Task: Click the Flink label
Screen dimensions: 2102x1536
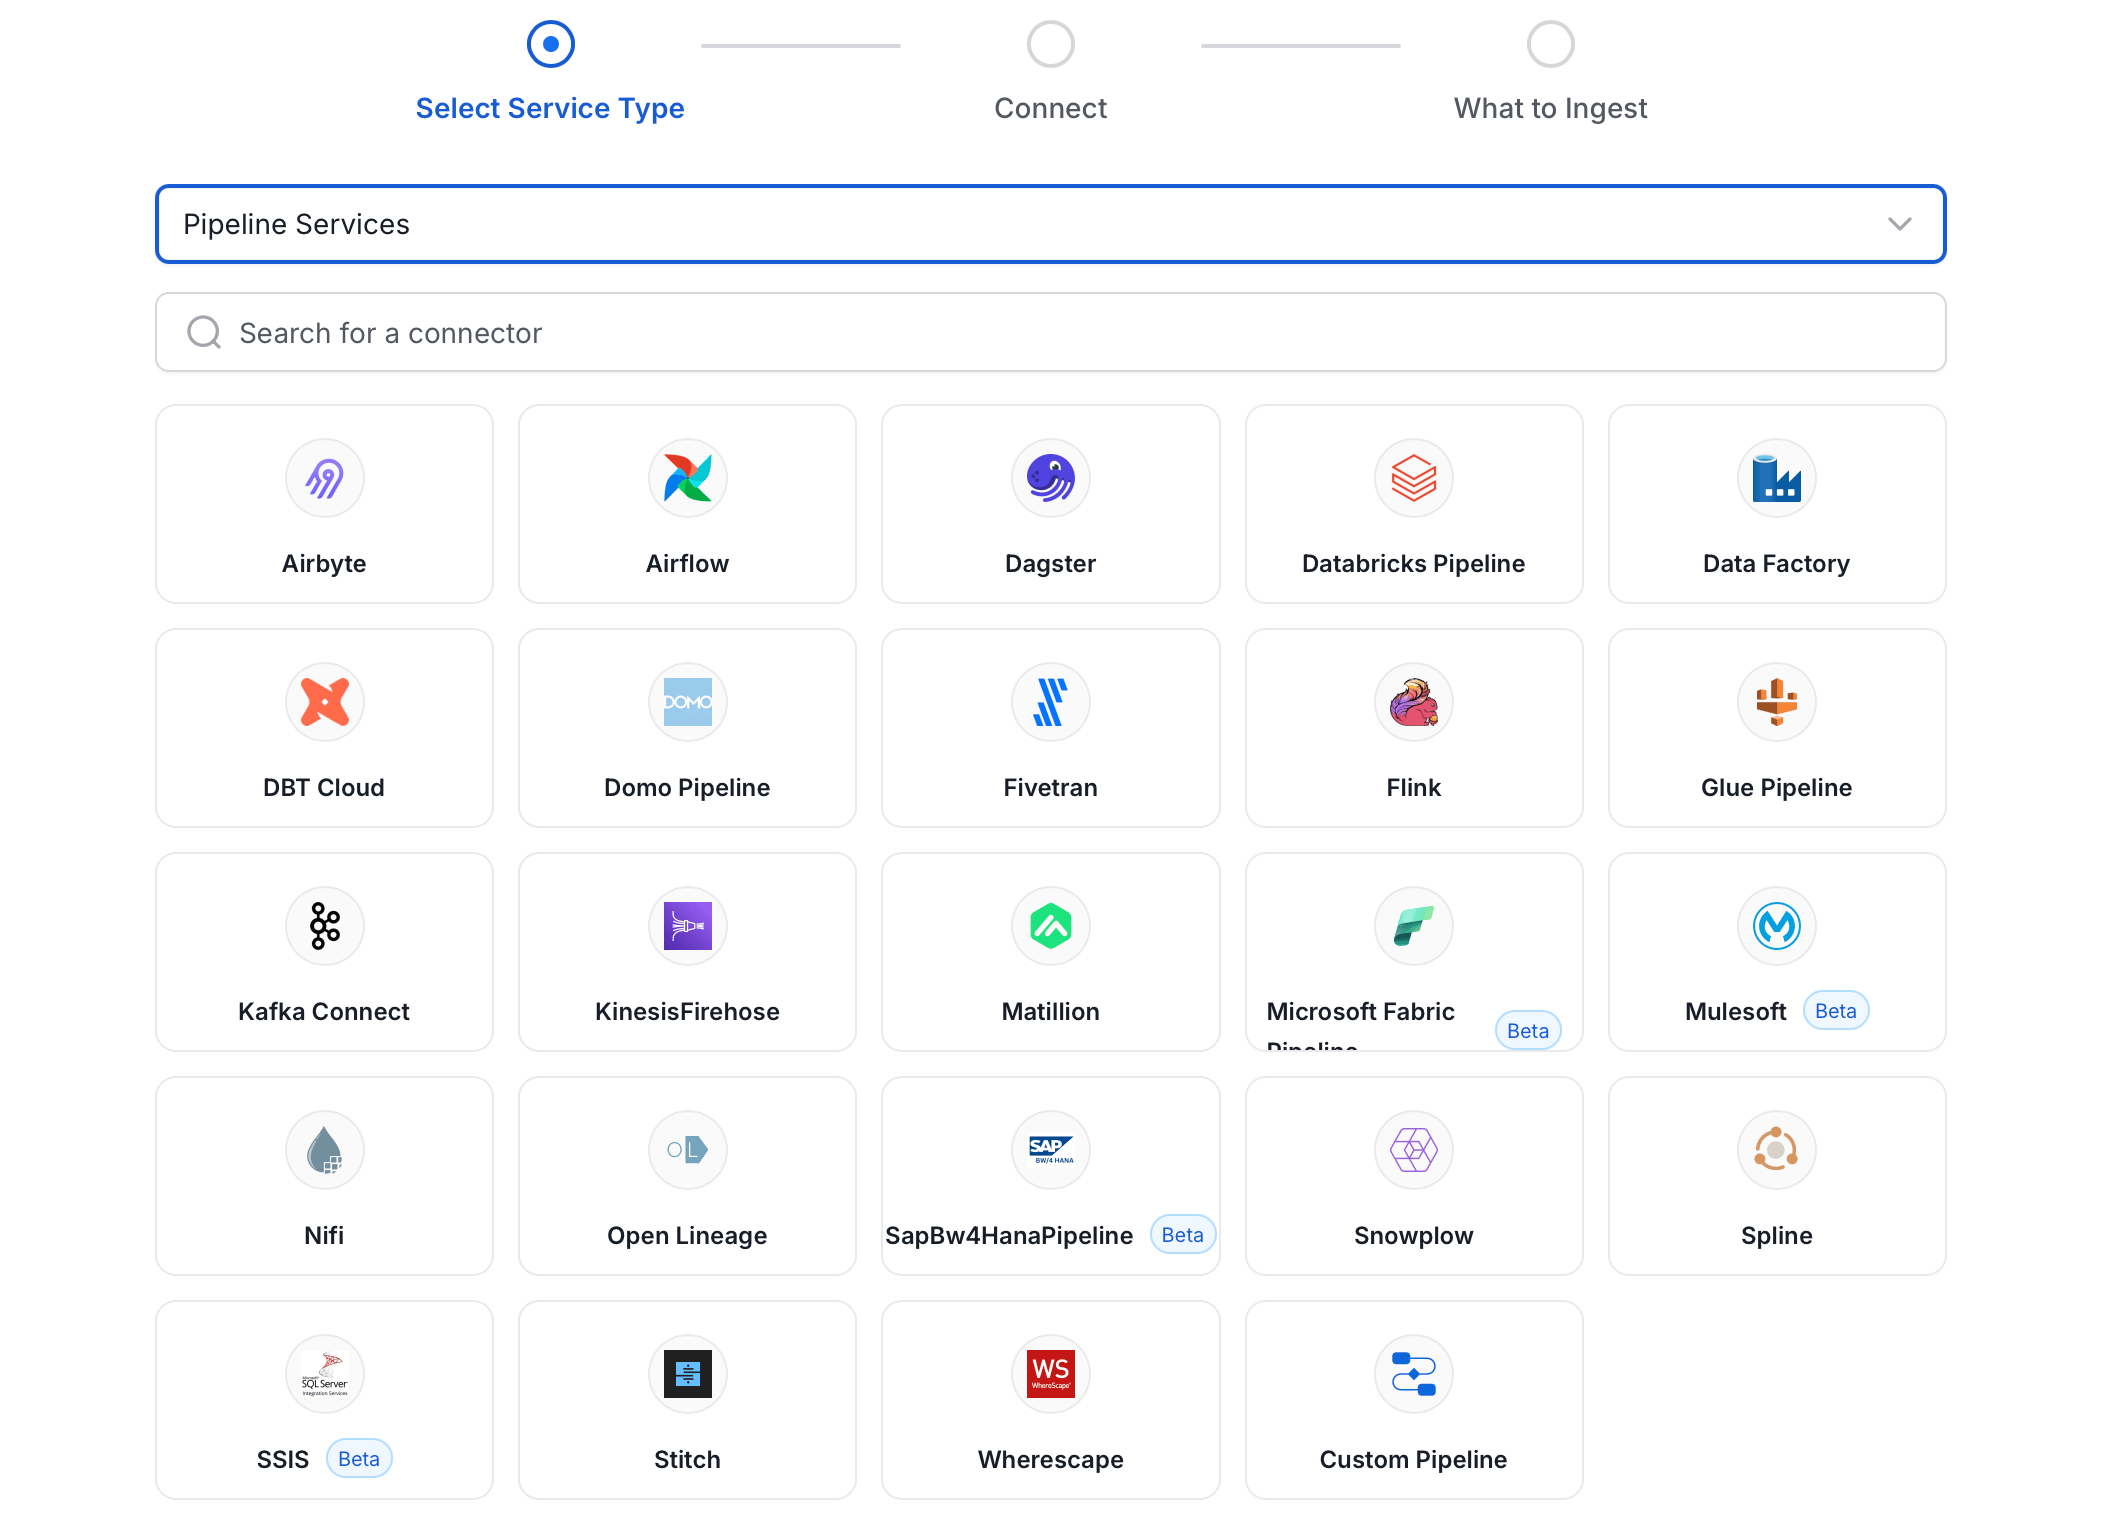Action: tap(1413, 788)
